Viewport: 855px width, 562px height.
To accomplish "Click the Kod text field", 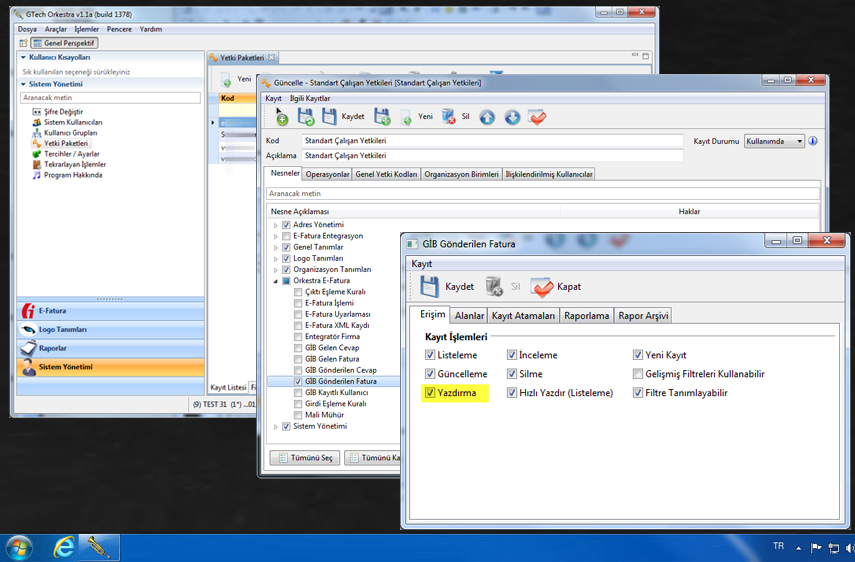I will [x=492, y=141].
